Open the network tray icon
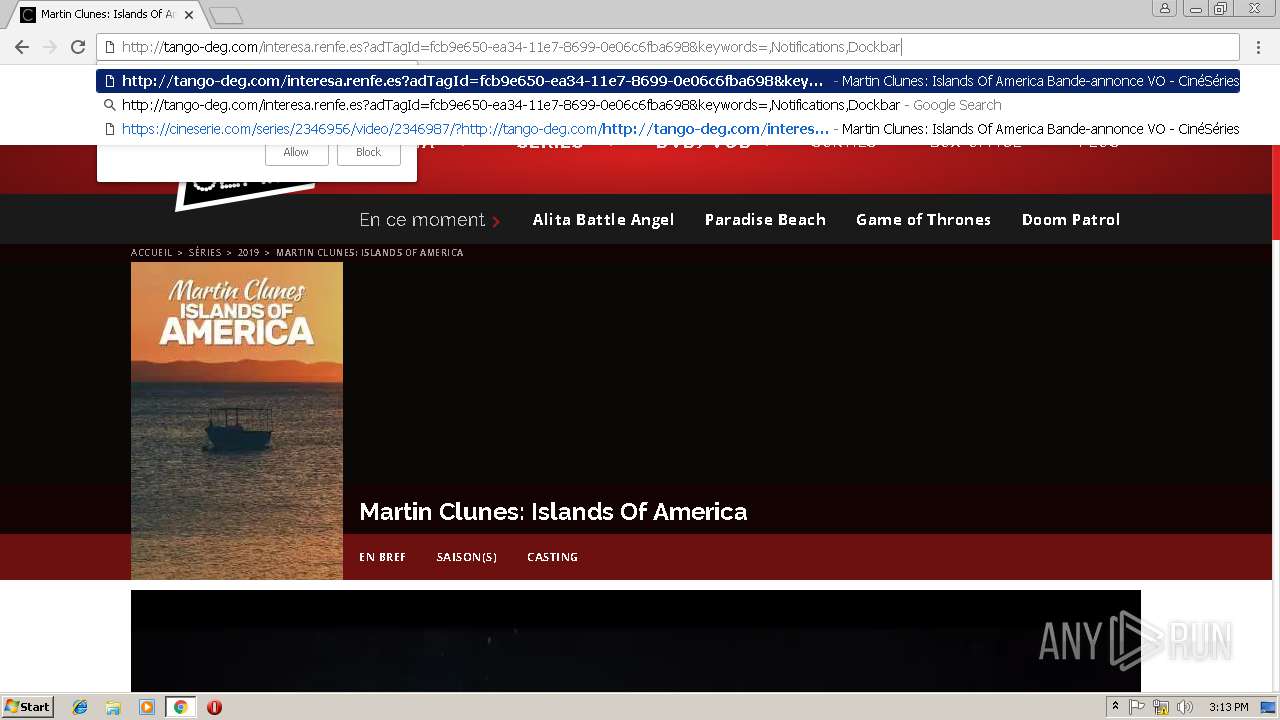 click(1161, 707)
